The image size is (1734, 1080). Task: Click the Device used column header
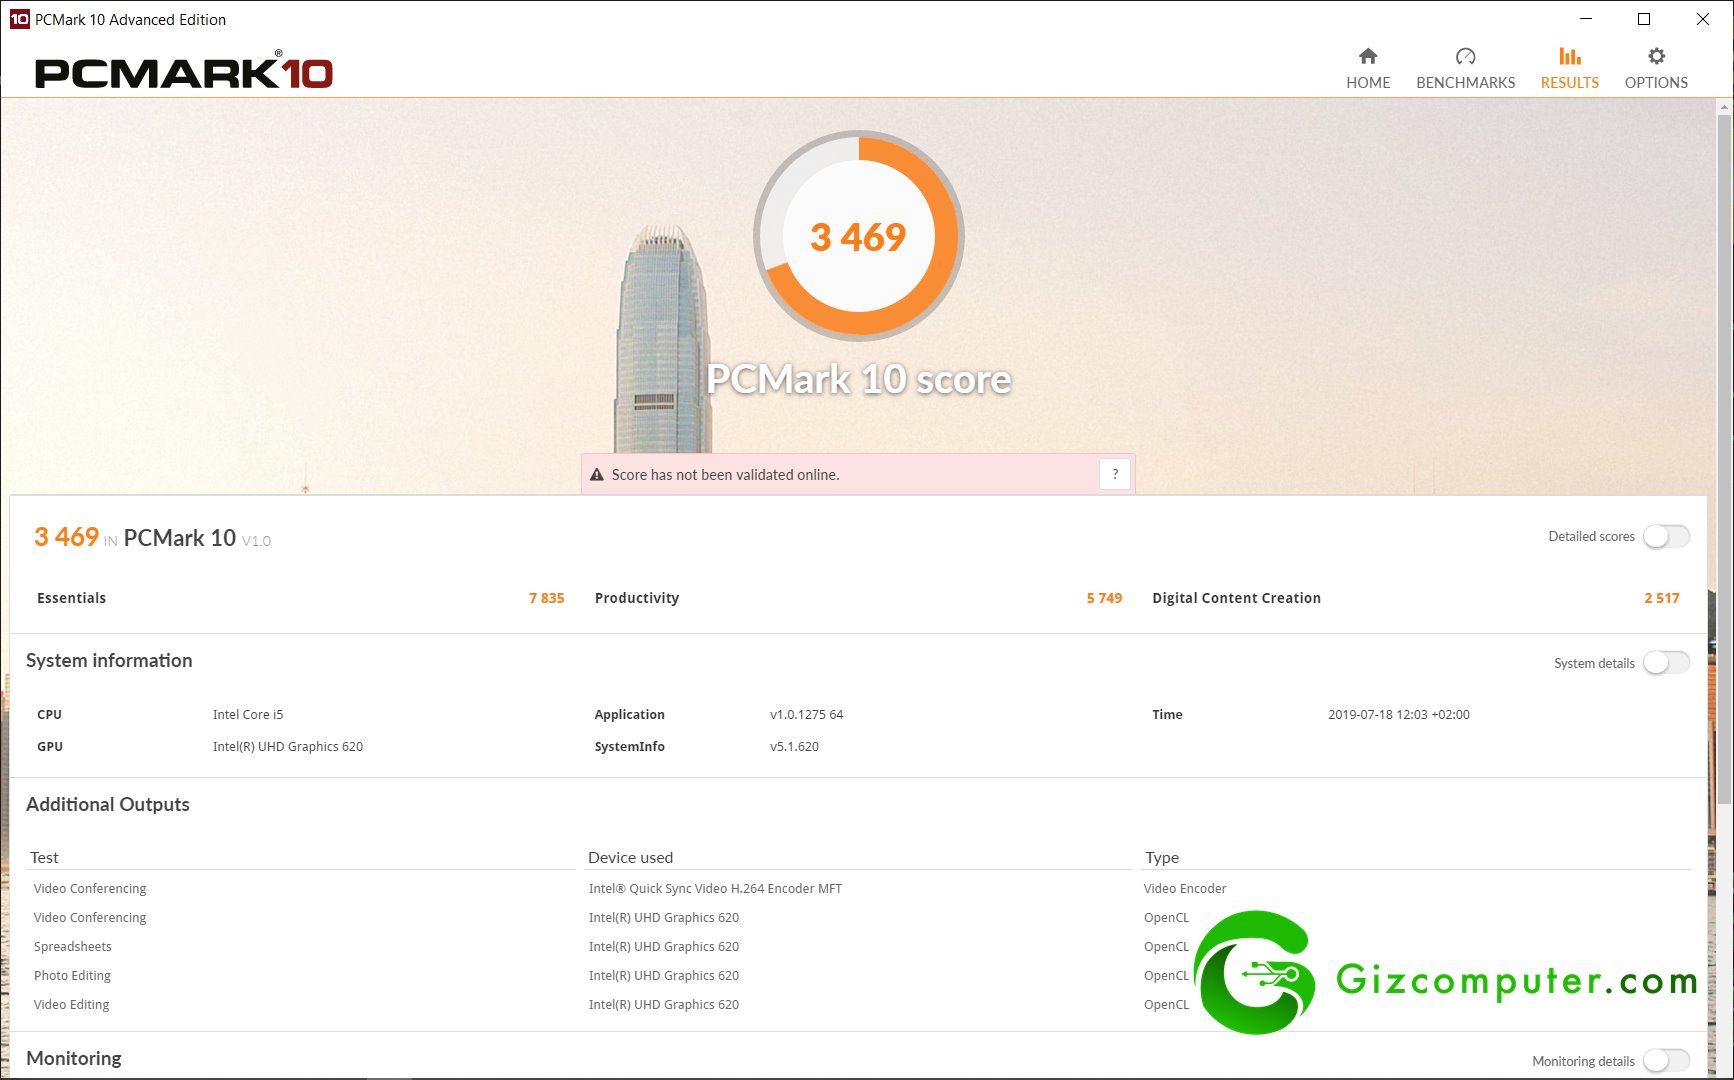[x=630, y=857]
